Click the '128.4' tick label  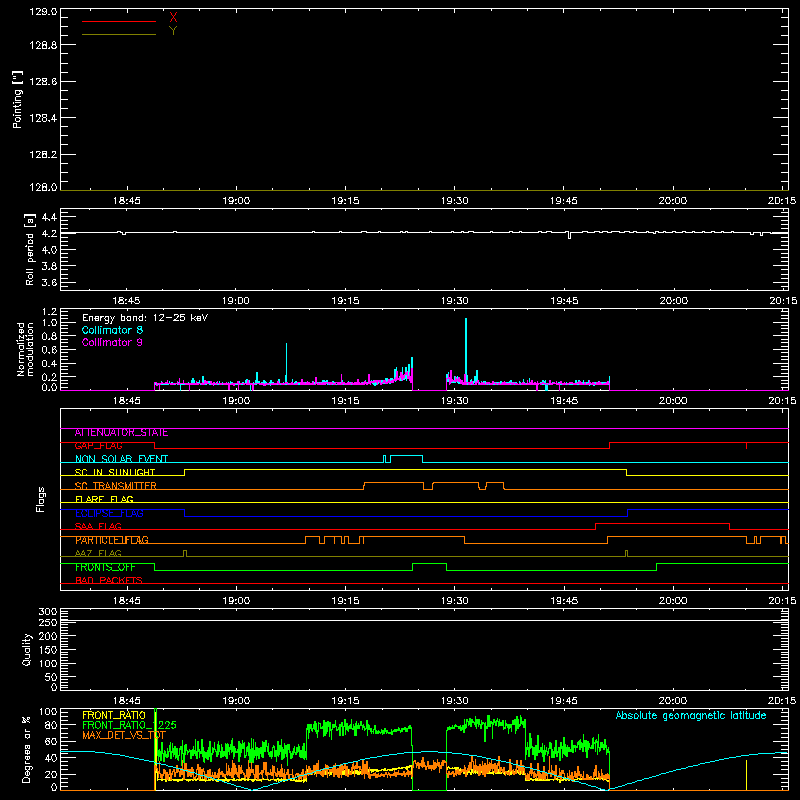click(43, 118)
